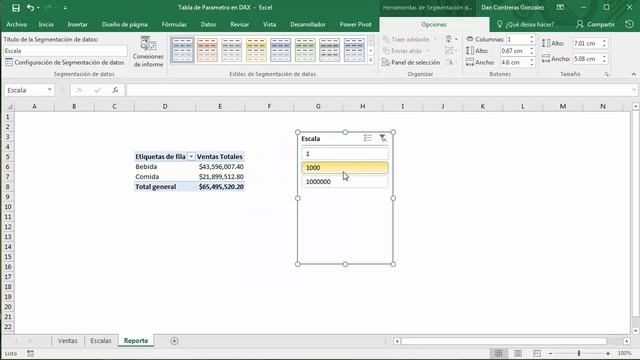Switch to the Revisar tab
Viewport: 640px width, 360px height.
240,24
